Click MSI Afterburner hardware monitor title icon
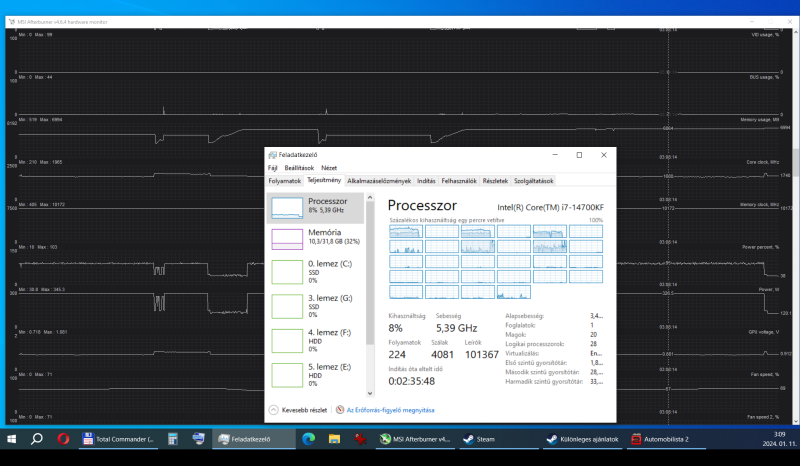The image size is (800, 466). 12,22
